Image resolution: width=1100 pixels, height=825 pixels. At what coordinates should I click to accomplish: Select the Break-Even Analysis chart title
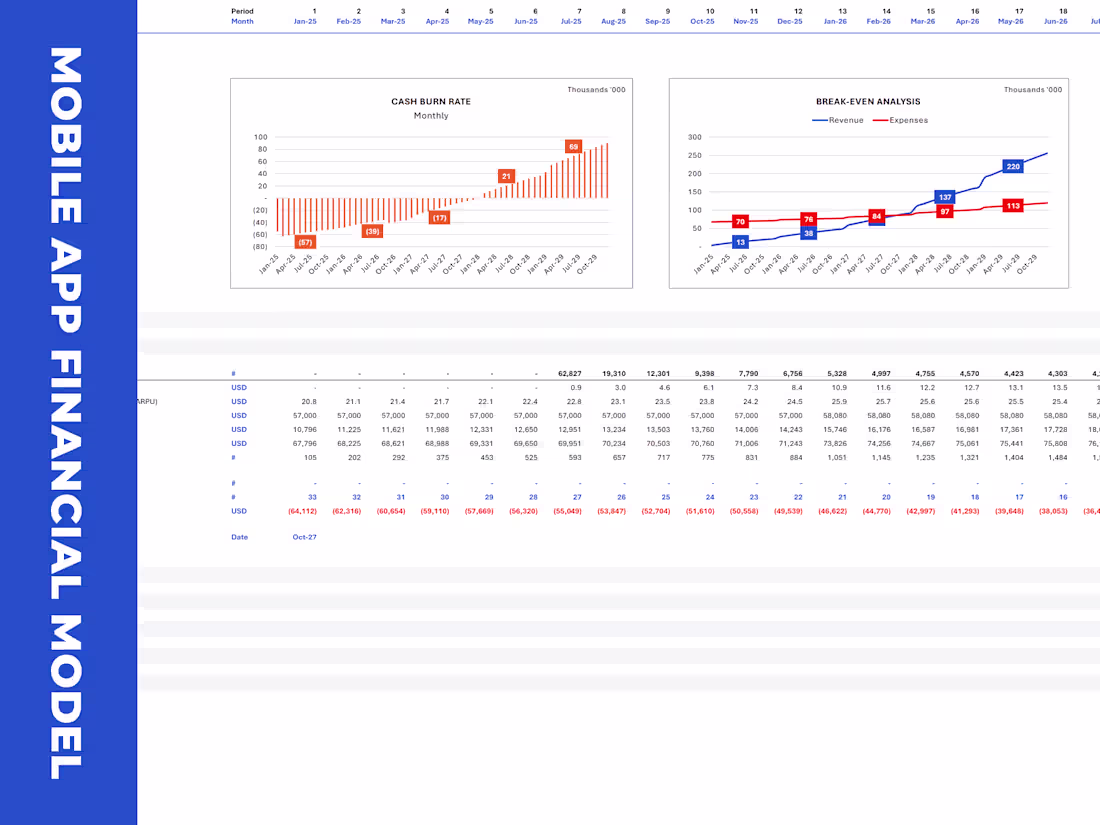[868, 101]
